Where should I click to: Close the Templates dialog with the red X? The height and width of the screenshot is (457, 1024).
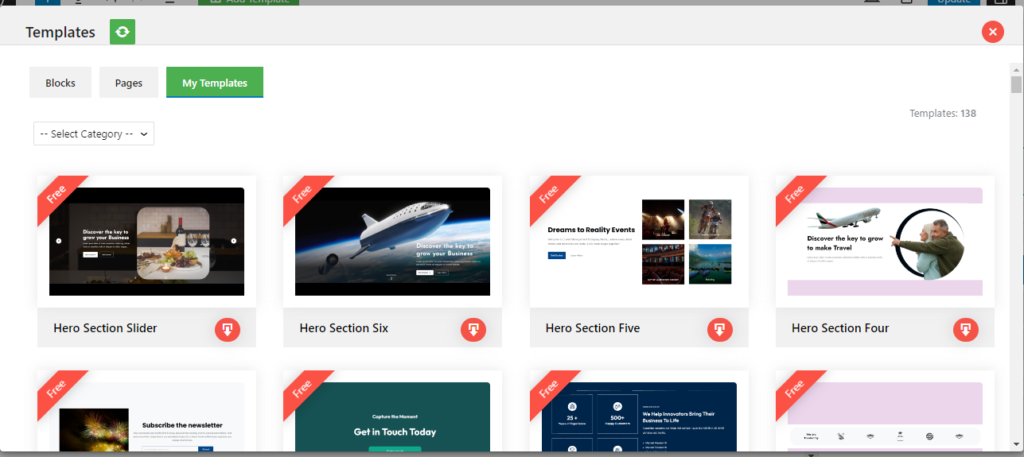point(992,32)
